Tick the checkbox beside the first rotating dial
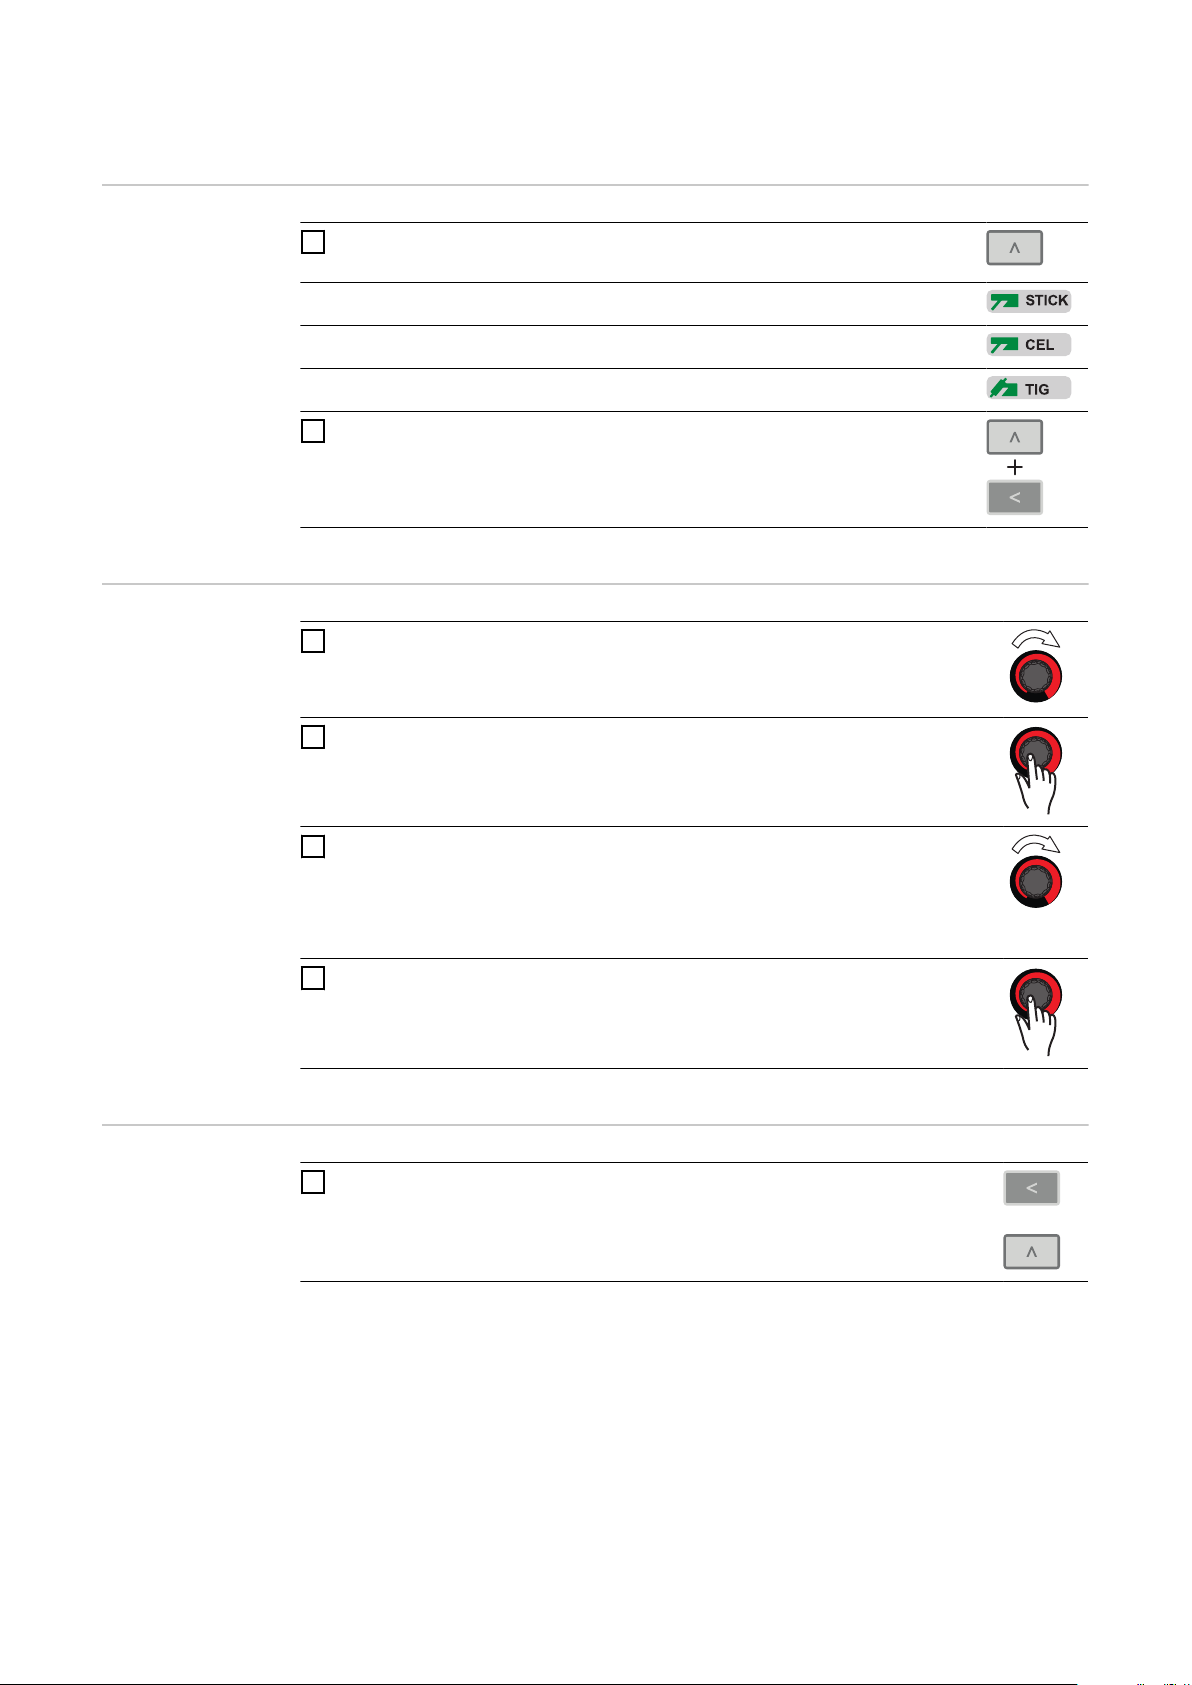Viewport: 1192px width, 1685px height. [313, 641]
